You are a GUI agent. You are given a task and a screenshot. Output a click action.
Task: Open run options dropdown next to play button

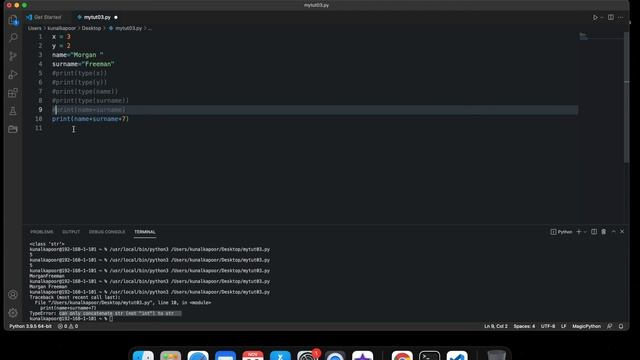[x=602, y=18]
